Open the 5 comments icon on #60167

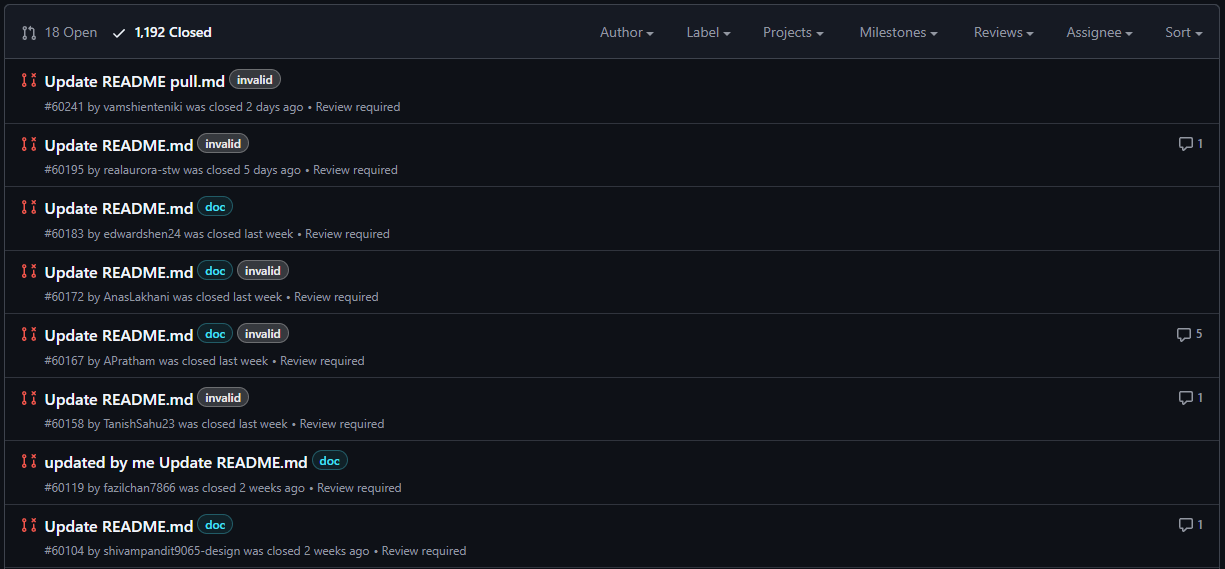1184,334
